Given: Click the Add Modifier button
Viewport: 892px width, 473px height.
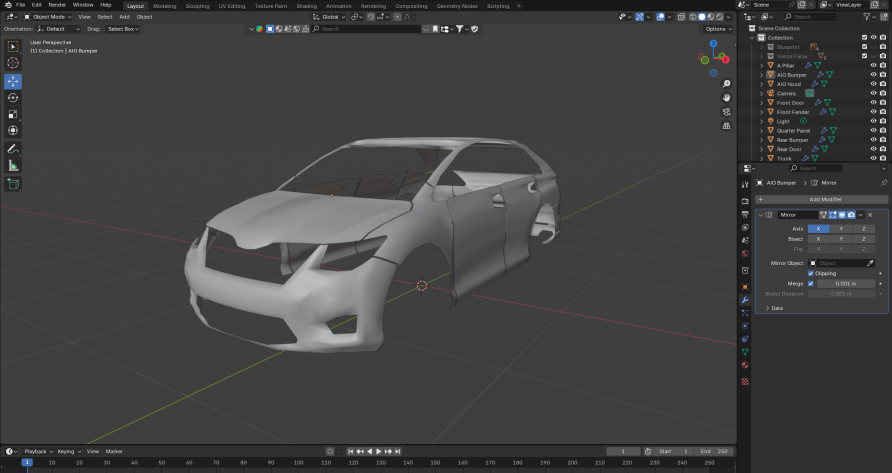Looking at the screenshot, I should click(825, 200).
